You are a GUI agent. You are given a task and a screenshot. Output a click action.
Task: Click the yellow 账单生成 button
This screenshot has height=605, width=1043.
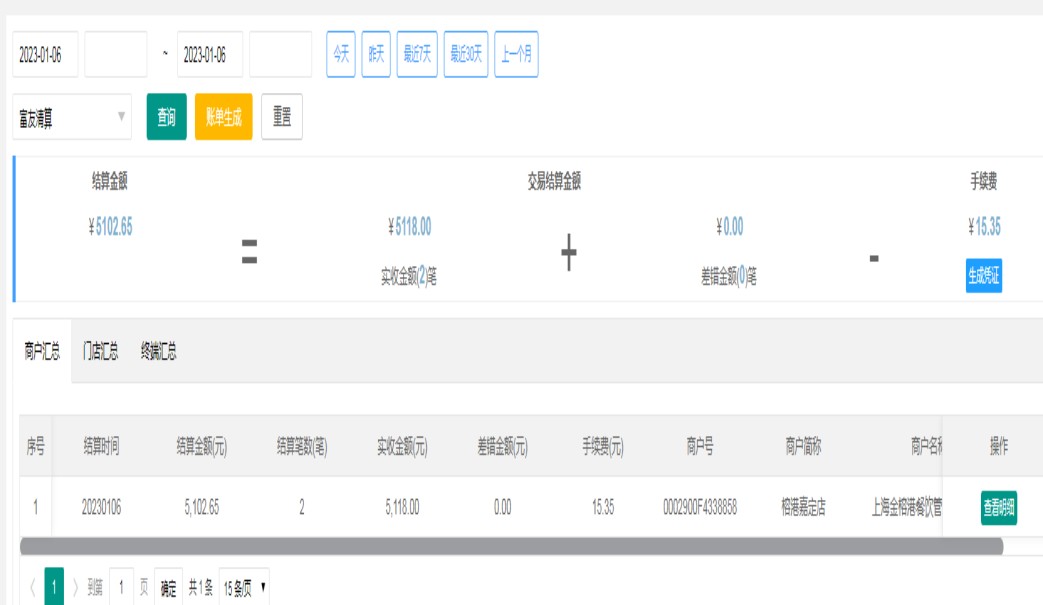pos(223,117)
